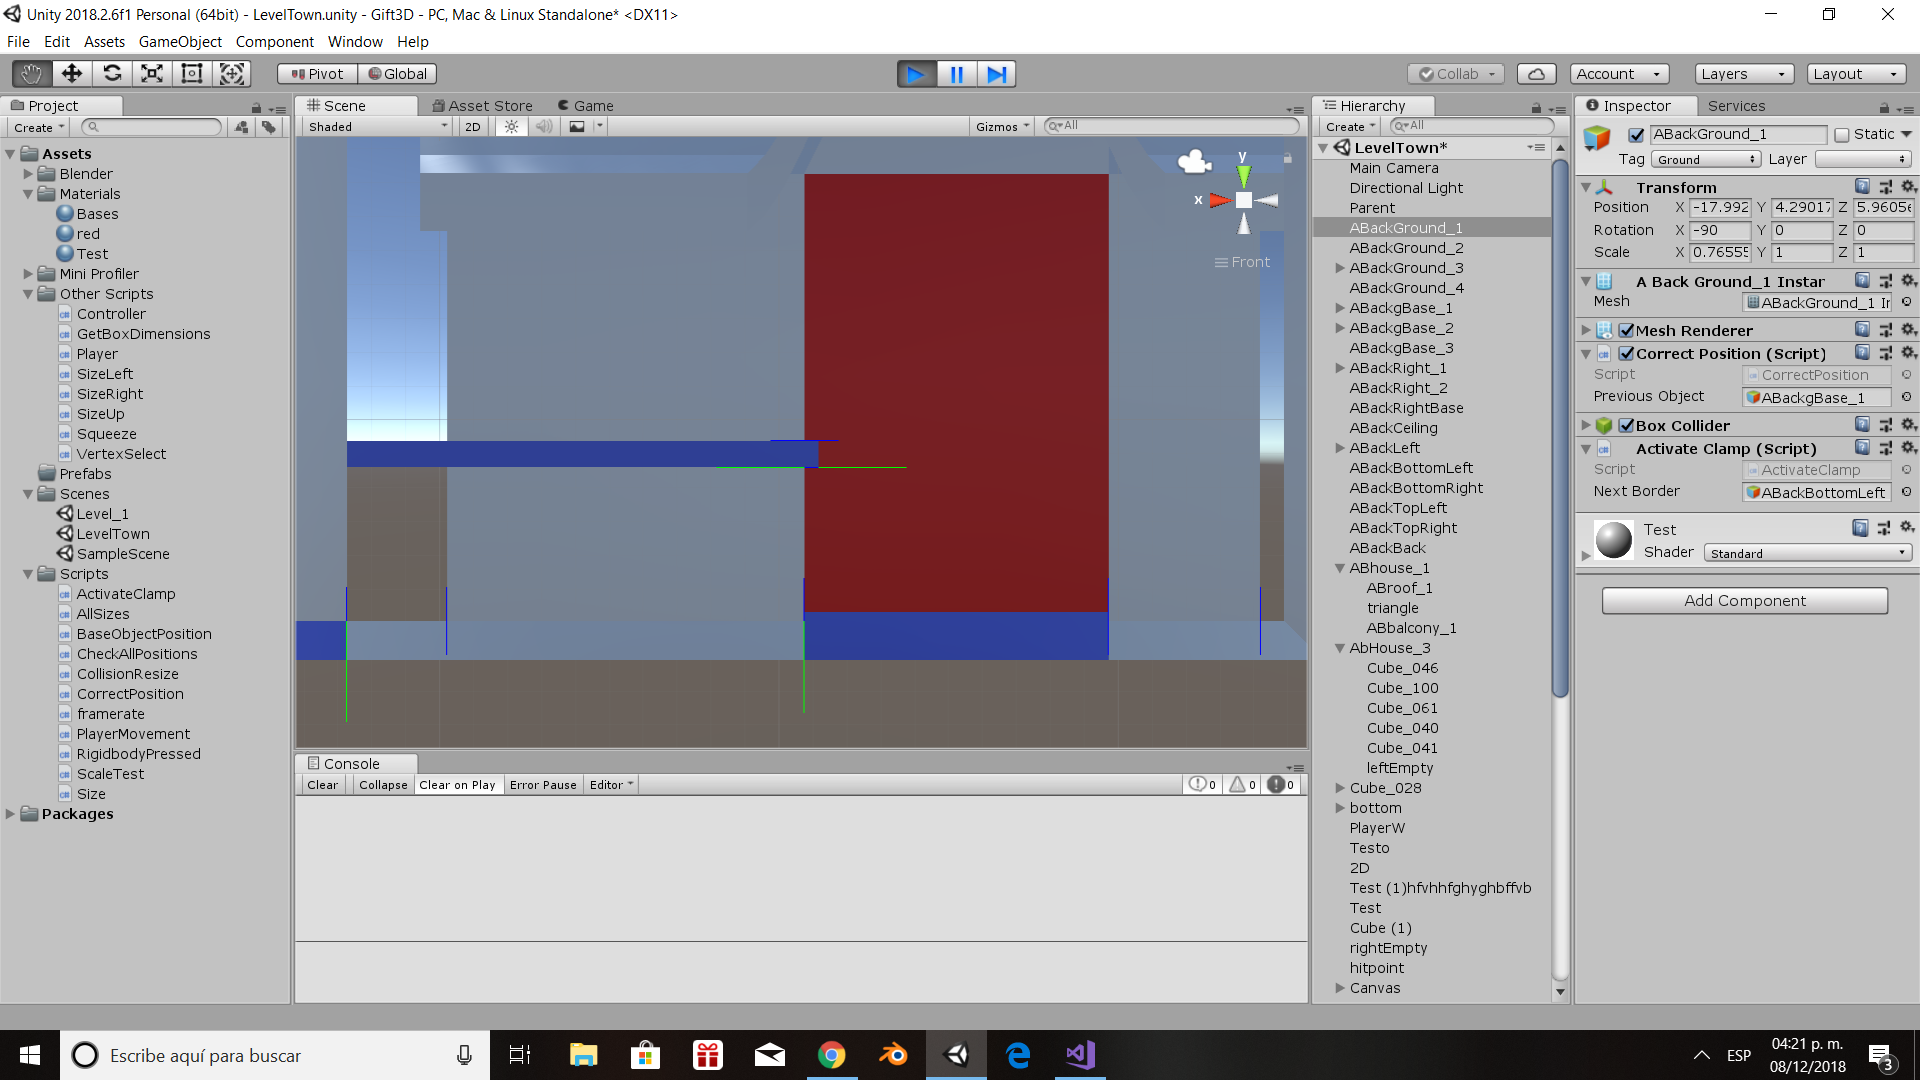Click the Windows Start button
Viewport: 1920px width, 1080px height.
[30, 1055]
